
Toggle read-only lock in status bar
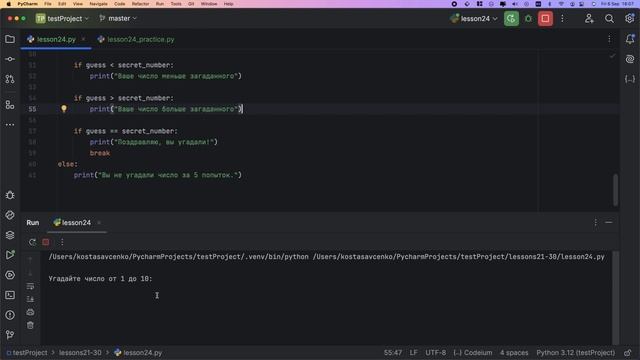[x=628, y=353]
